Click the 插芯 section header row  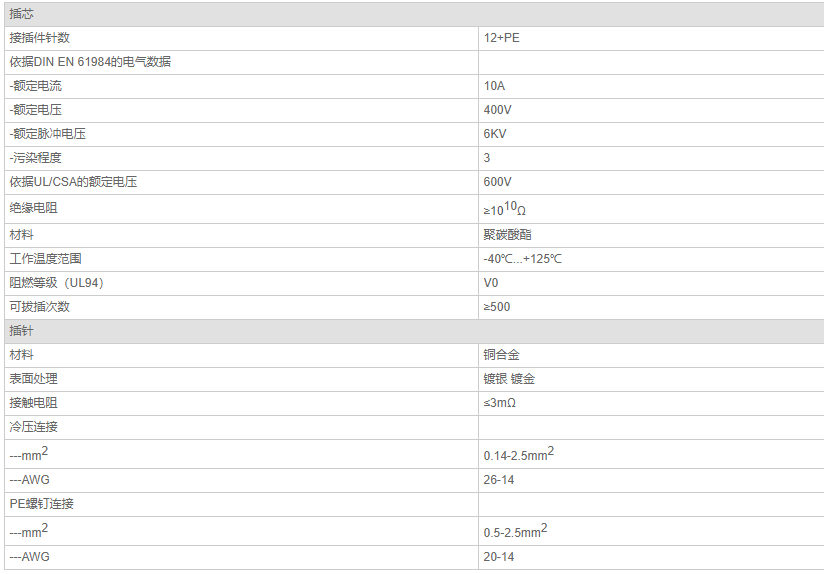(x=414, y=14)
